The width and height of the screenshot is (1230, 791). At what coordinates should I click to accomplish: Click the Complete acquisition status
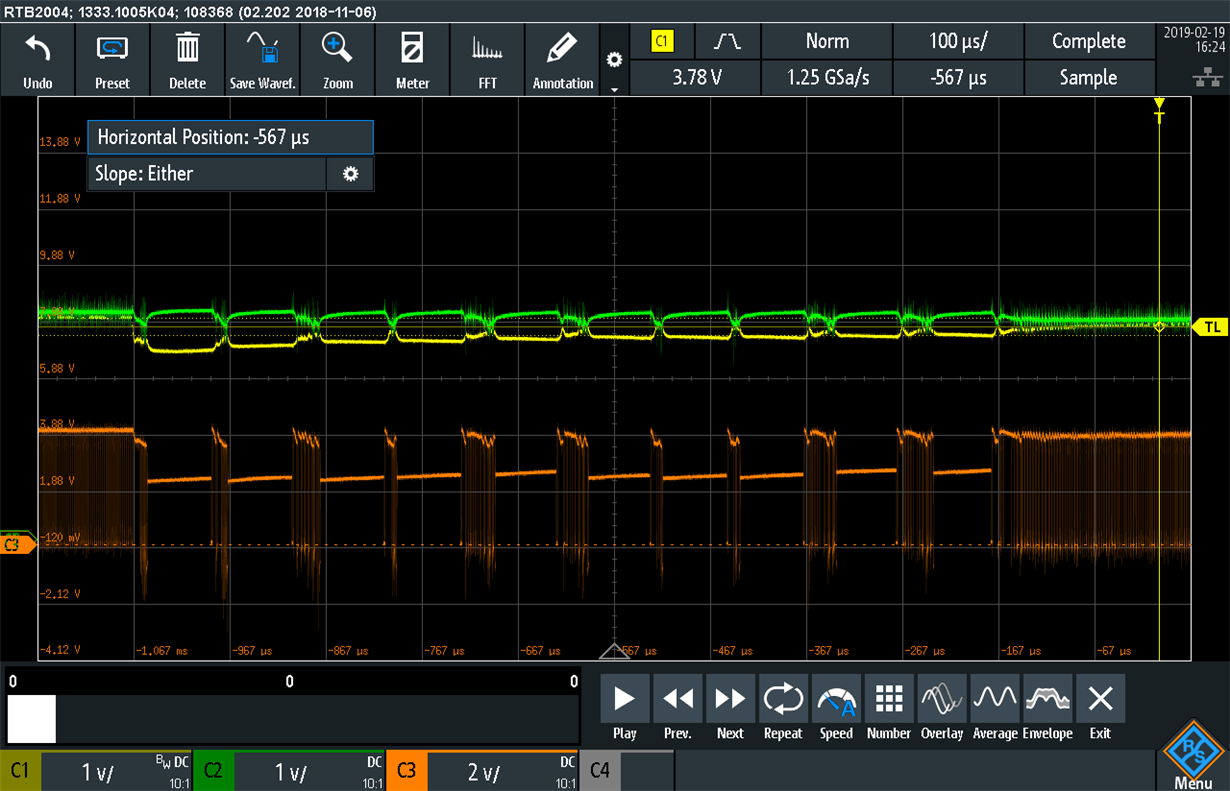1089,42
